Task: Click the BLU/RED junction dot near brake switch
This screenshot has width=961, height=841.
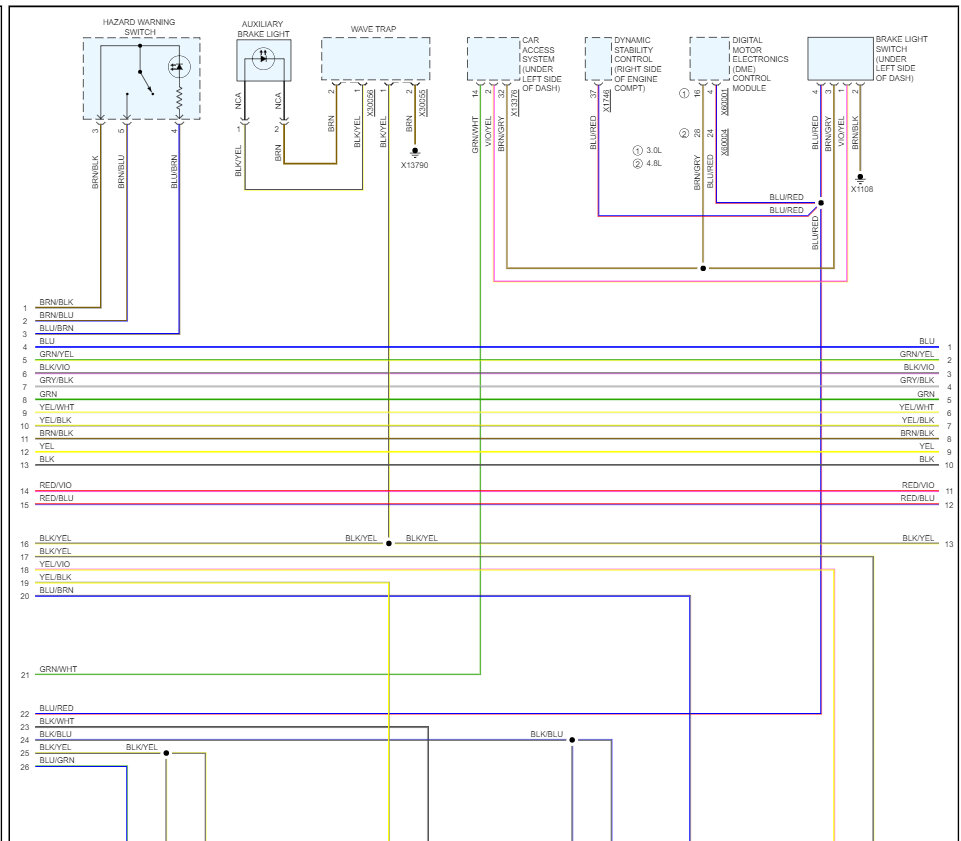Action: click(x=821, y=203)
